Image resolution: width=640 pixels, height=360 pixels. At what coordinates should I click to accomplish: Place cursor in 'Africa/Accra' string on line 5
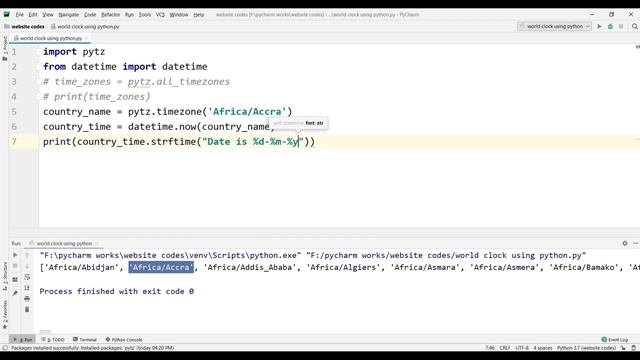pyautogui.click(x=247, y=112)
